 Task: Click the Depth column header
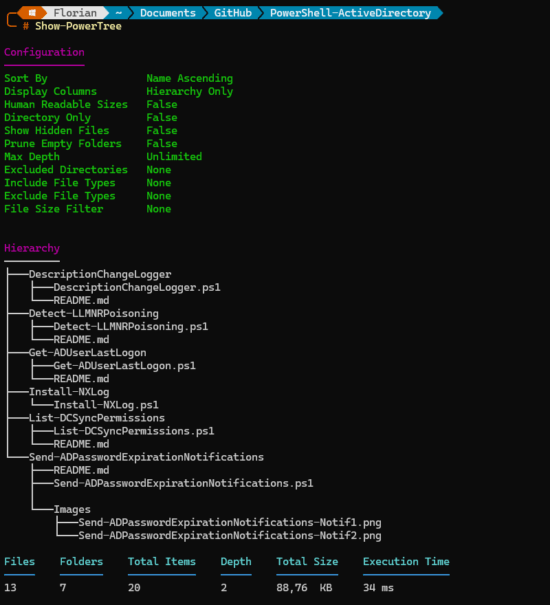[236, 562]
